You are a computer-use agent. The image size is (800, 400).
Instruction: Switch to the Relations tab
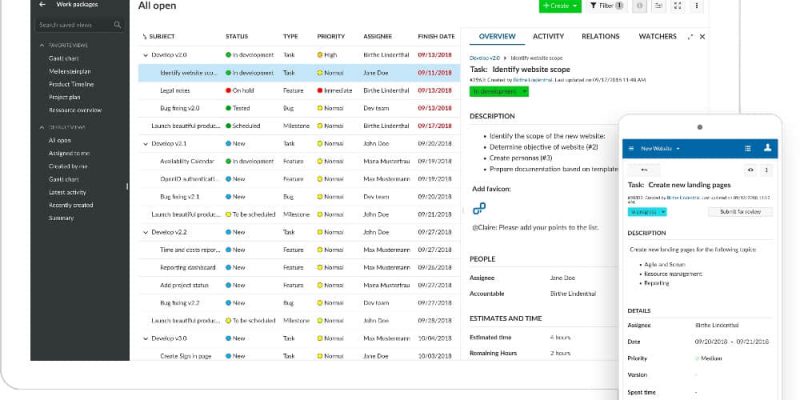coord(601,37)
